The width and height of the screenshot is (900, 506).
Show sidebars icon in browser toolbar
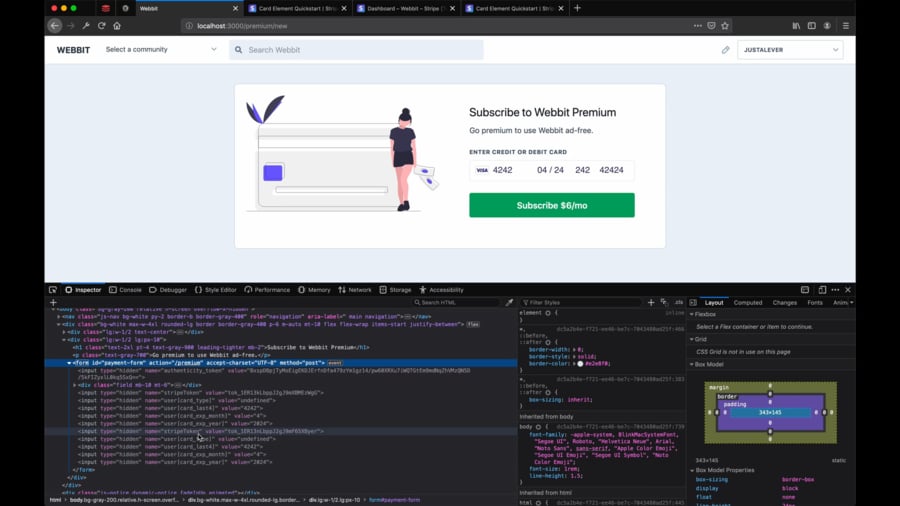coord(812,26)
